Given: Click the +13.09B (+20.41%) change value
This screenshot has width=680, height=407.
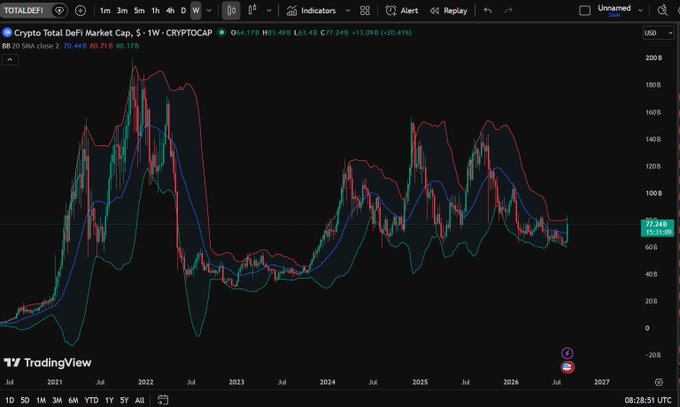Looking at the screenshot, I should click(x=382, y=33).
